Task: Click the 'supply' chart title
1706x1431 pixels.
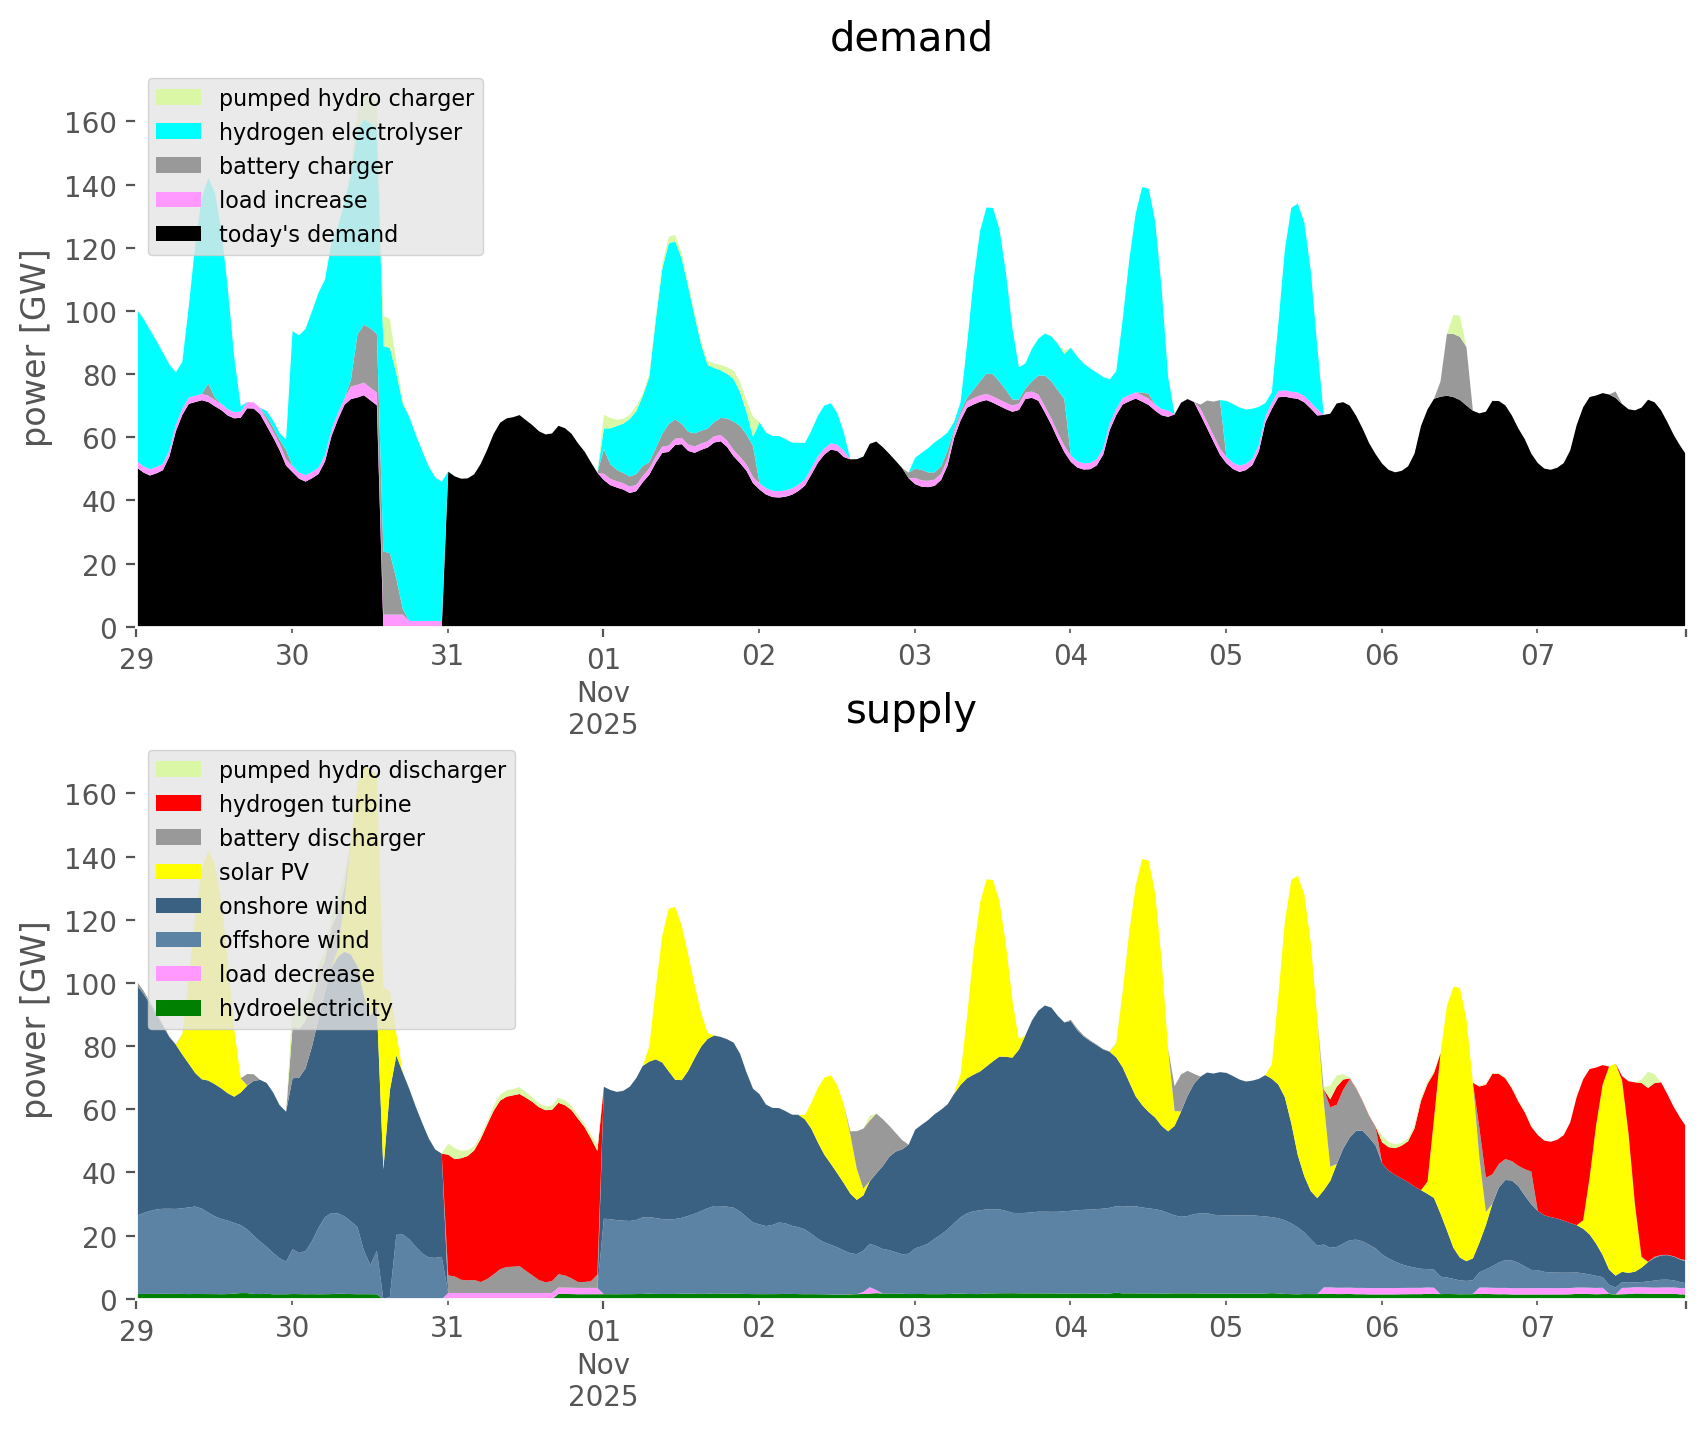Action: 911,710
